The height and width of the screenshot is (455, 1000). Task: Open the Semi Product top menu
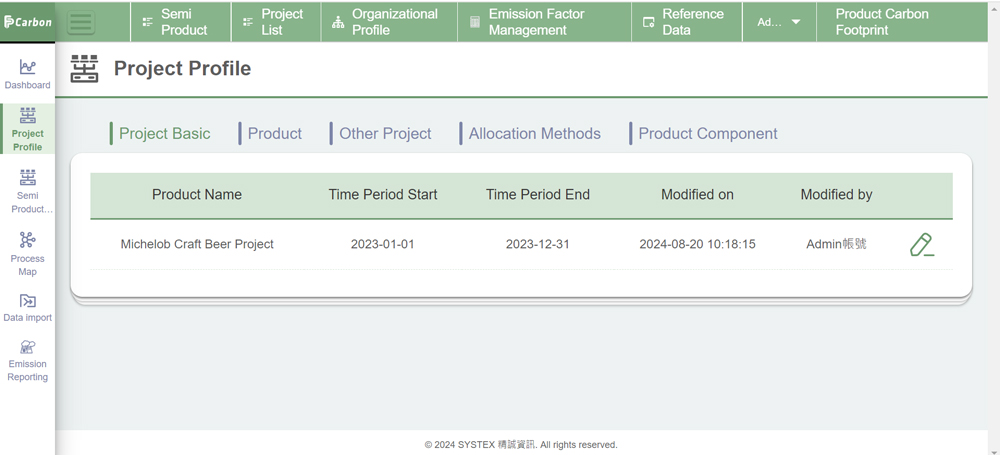181,22
